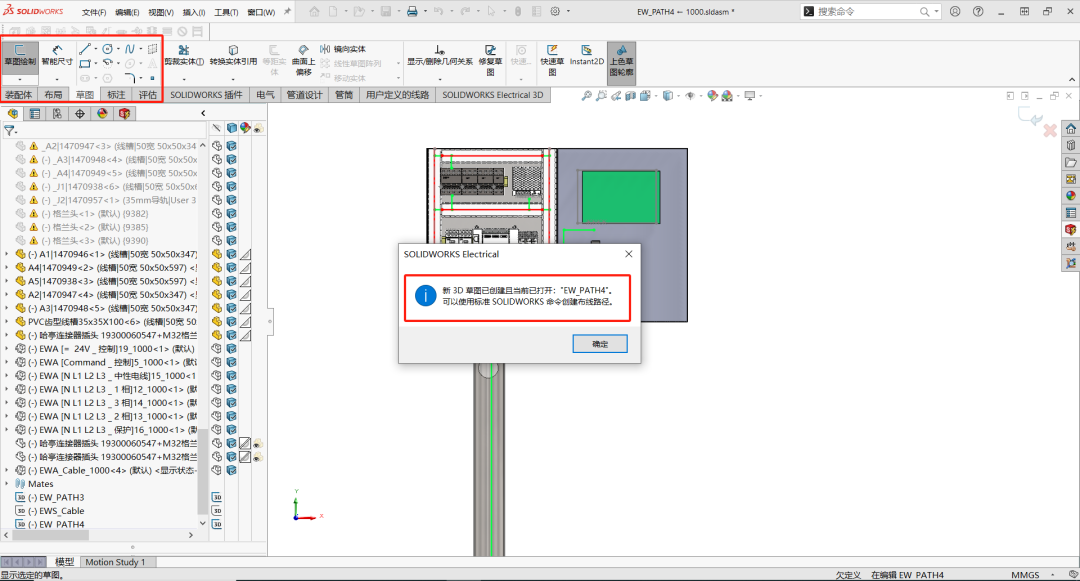Click the 剪裁实体 trim entities tool

(184, 55)
